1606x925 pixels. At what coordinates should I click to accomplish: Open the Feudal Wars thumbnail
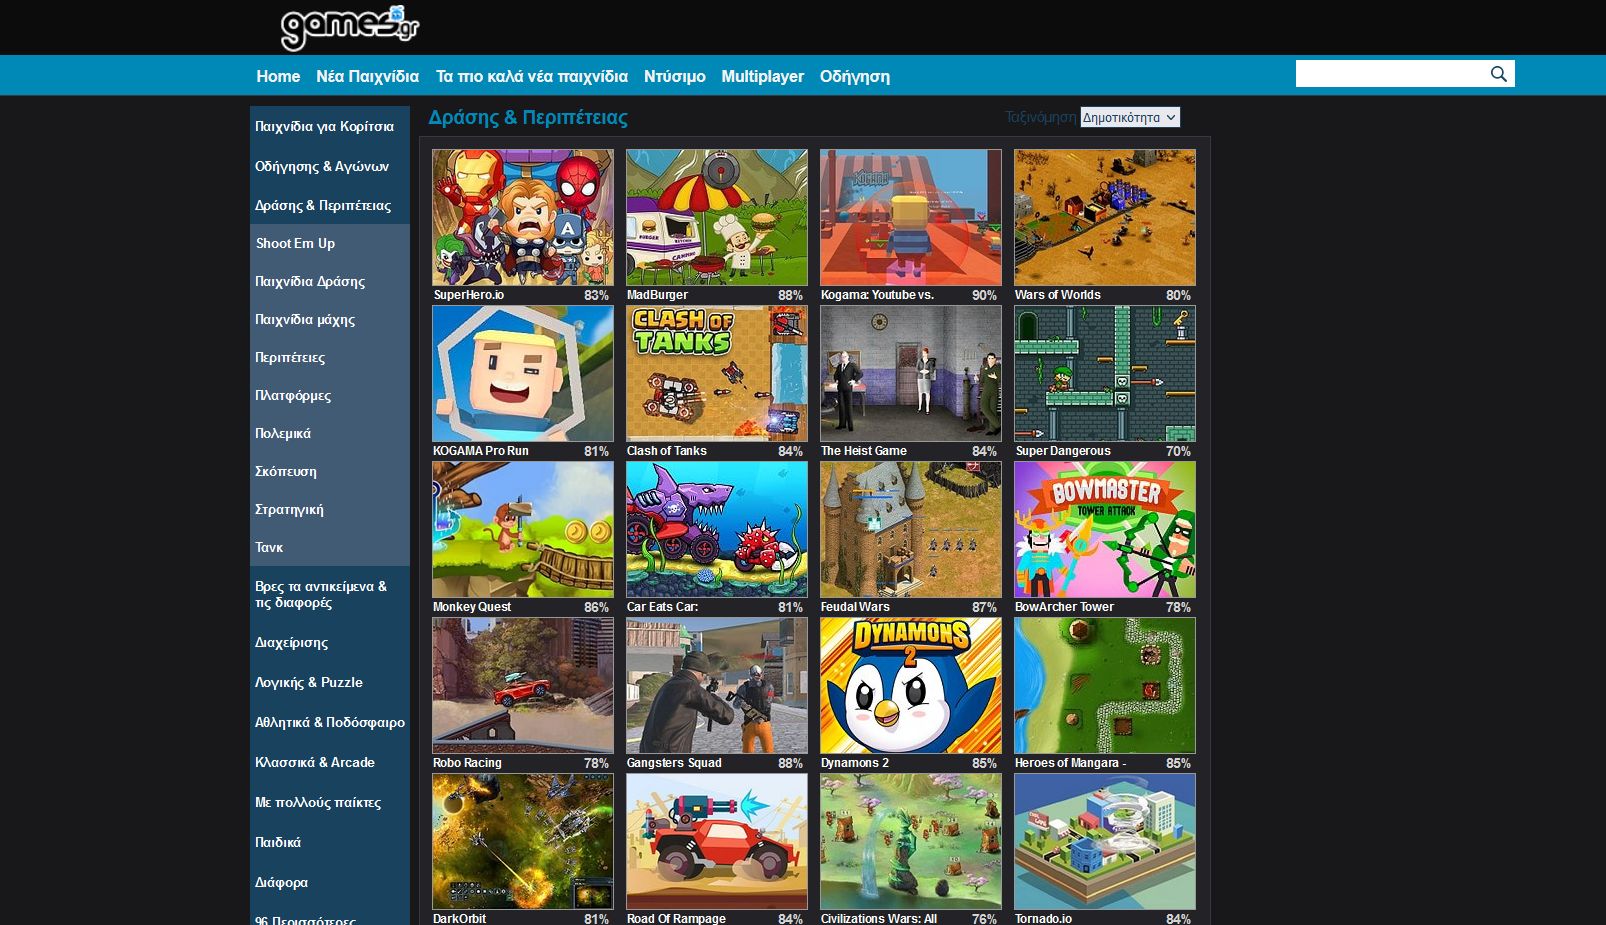pos(911,530)
